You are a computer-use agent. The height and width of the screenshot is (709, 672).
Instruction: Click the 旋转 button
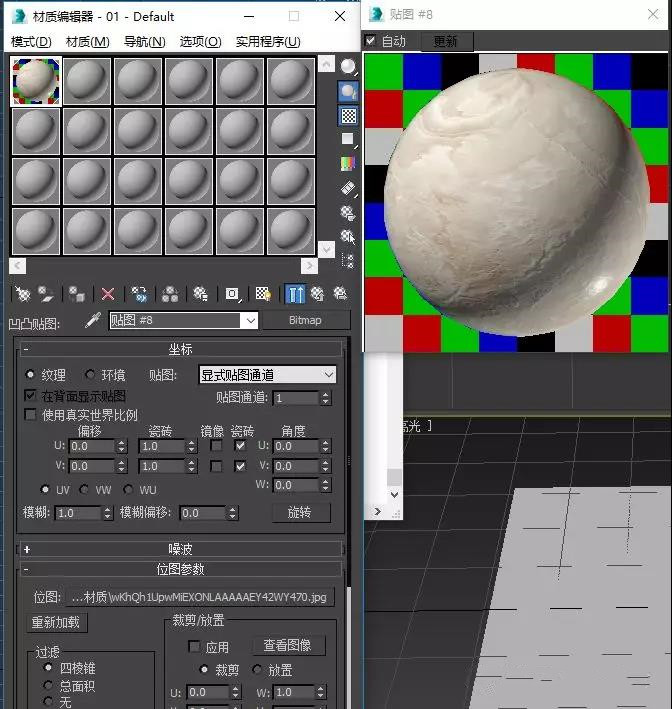pyautogui.click(x=301, y=512)
